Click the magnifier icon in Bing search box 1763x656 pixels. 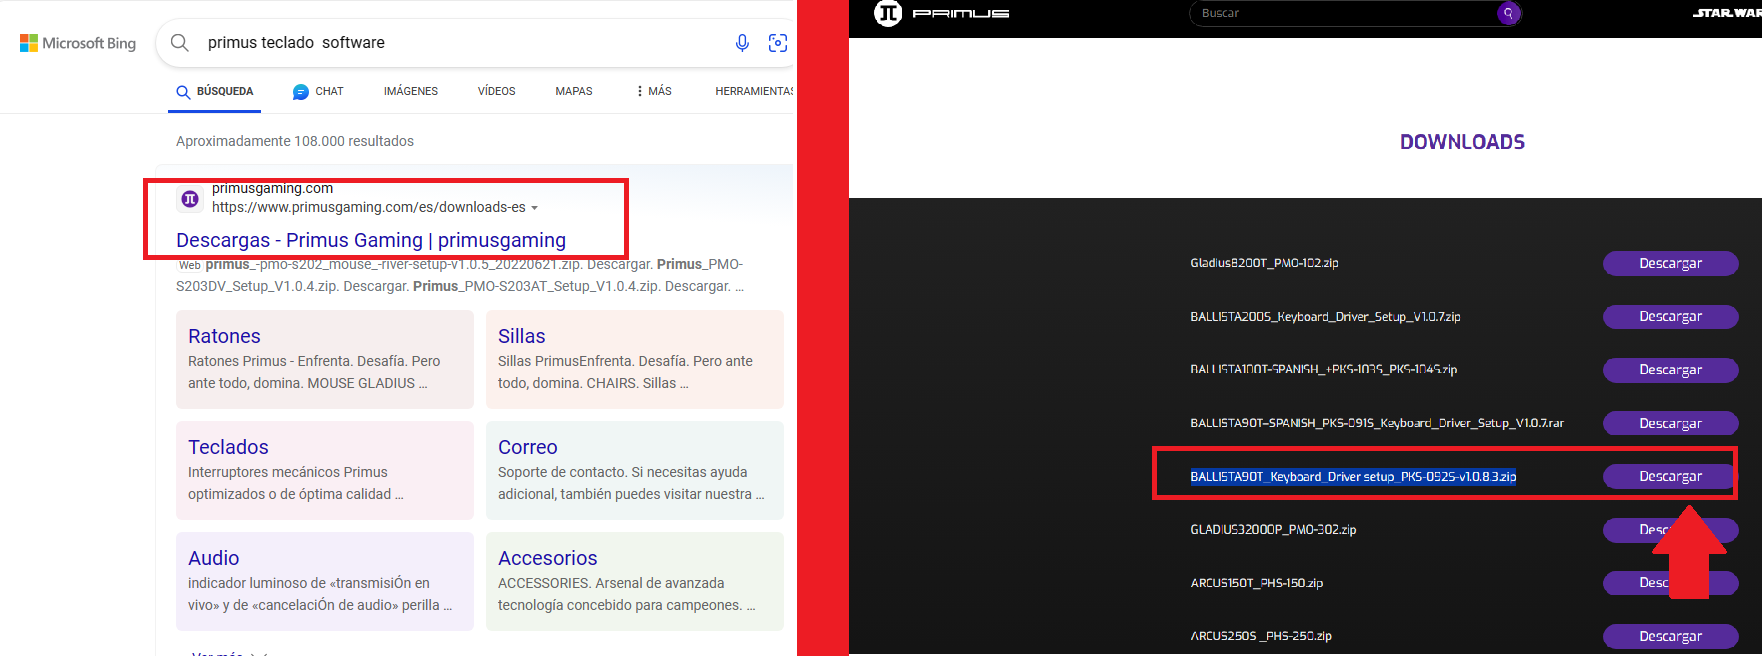point(180,43)
